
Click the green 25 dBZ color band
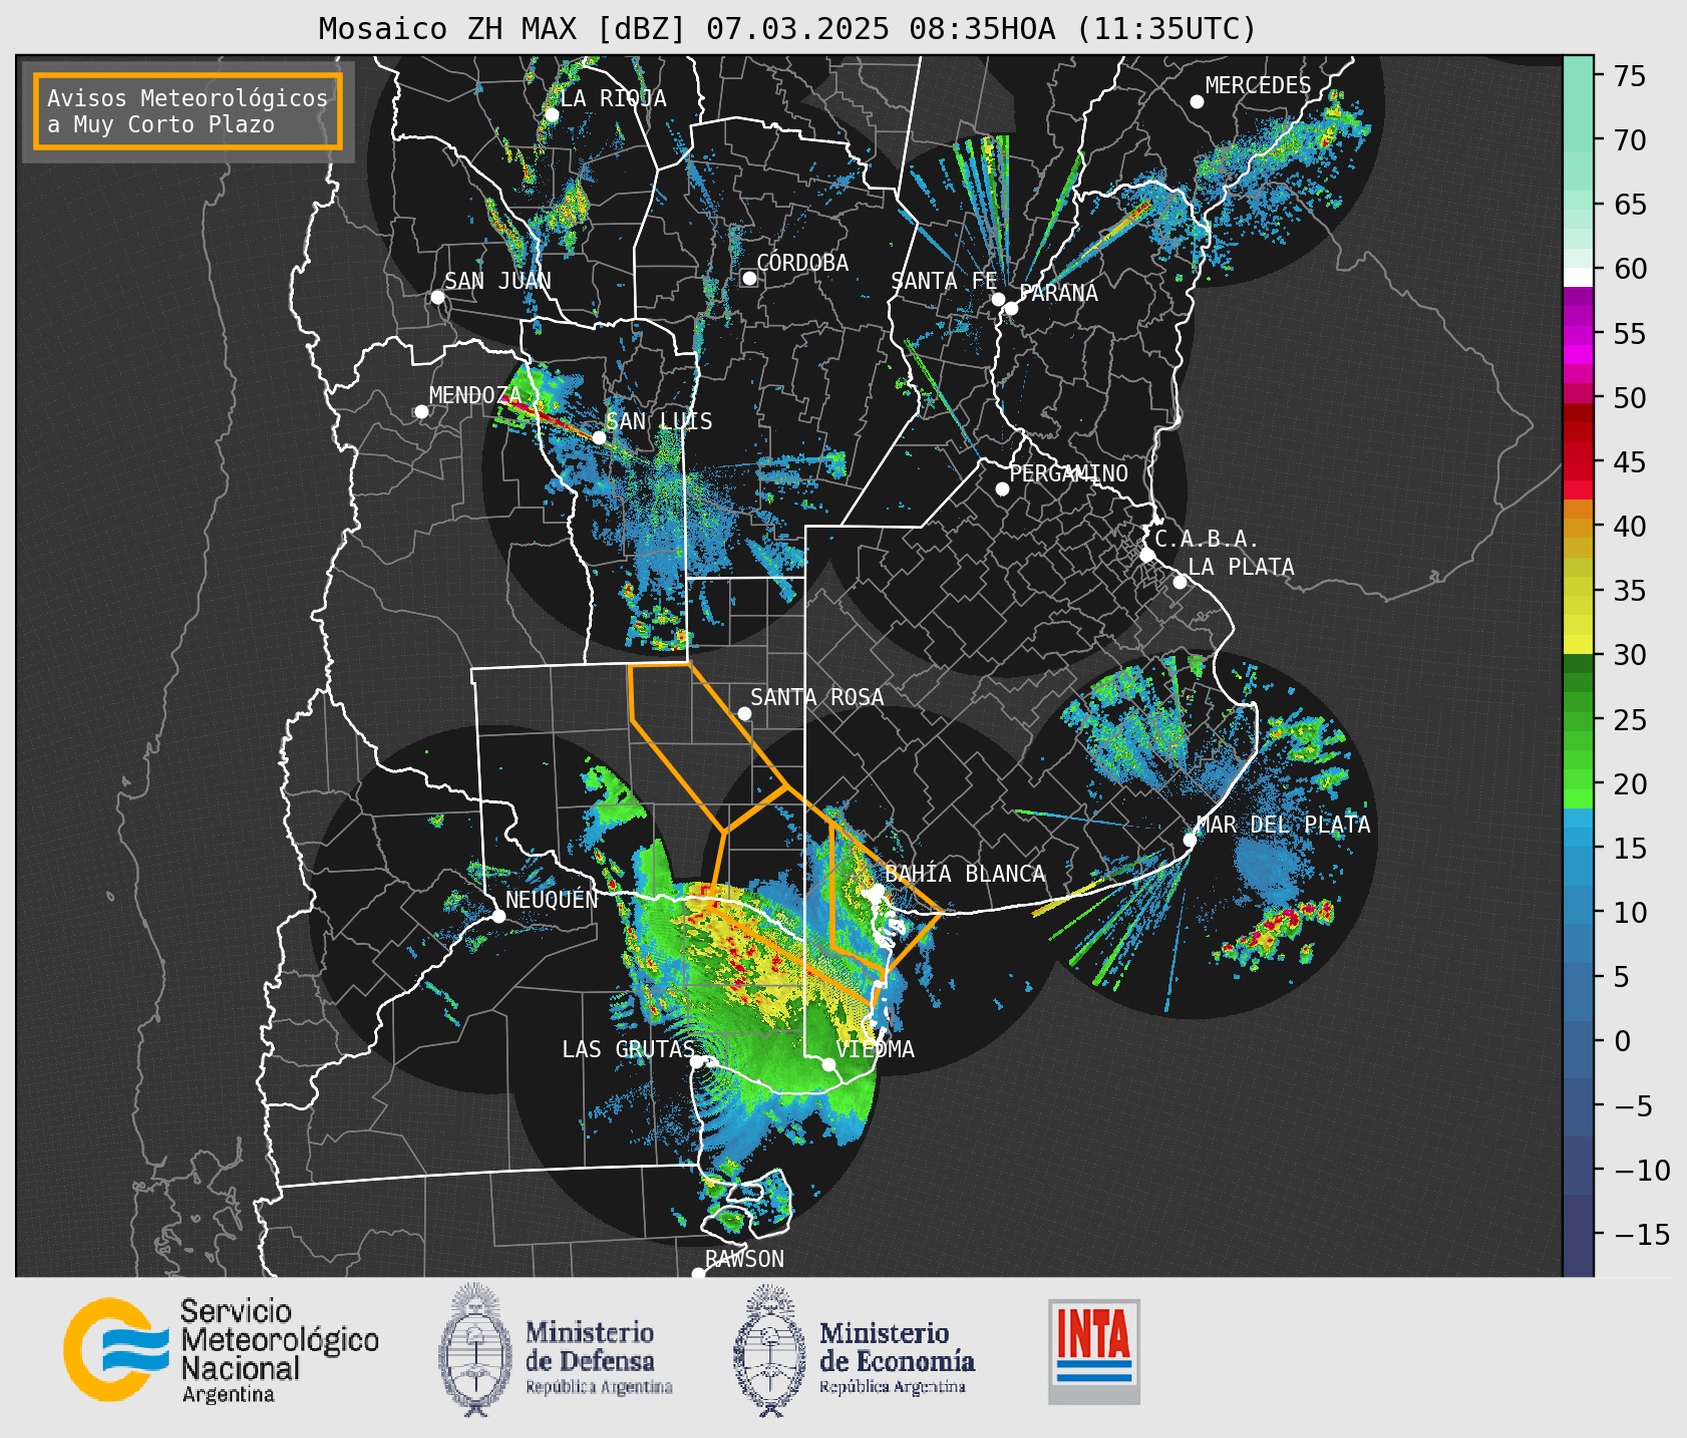[x=1578, y=720]
